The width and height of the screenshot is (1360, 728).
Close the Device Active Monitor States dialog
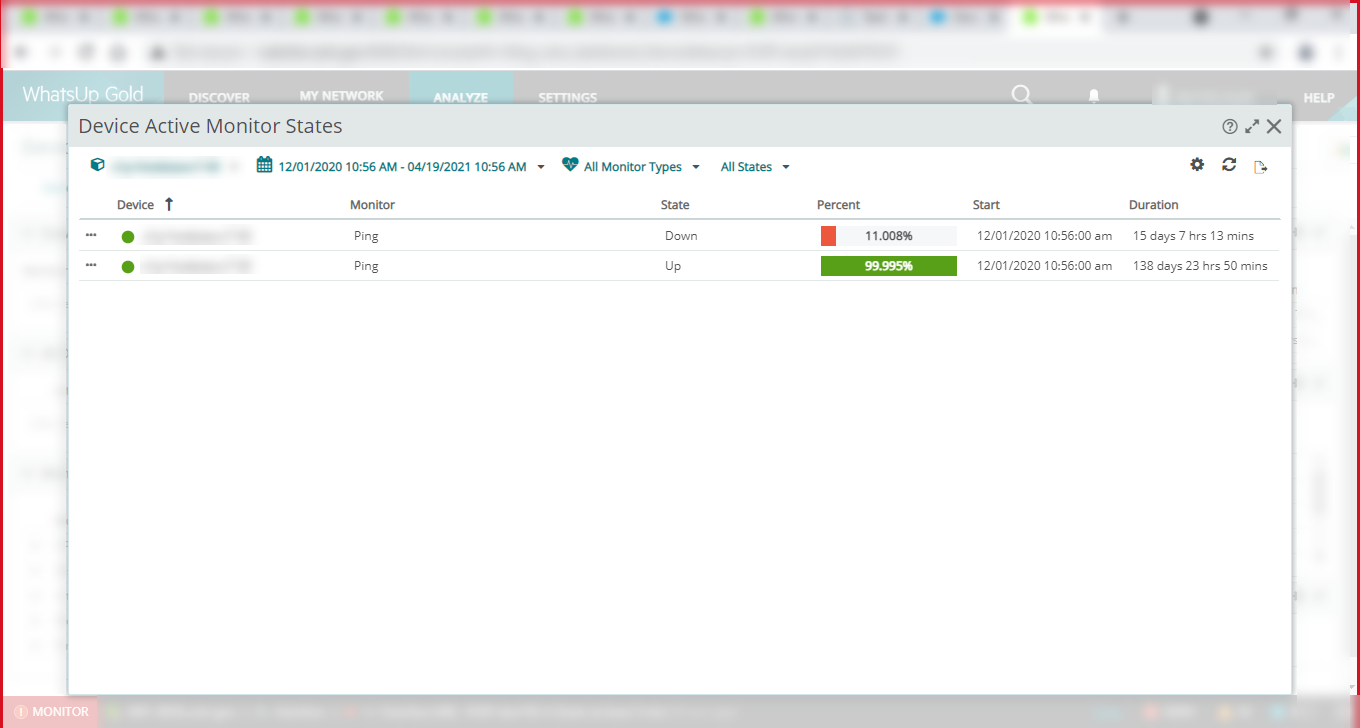[1274, 126]
